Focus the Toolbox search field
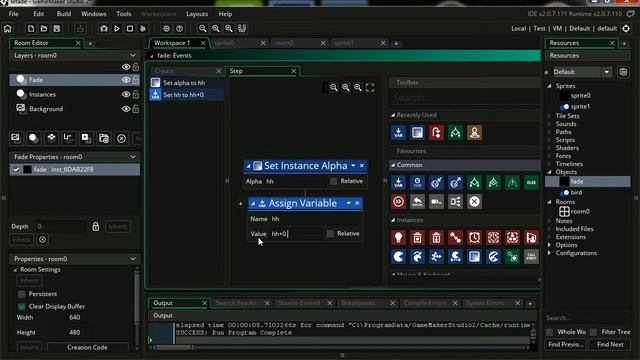640x360 pixels. coord(463,98)
